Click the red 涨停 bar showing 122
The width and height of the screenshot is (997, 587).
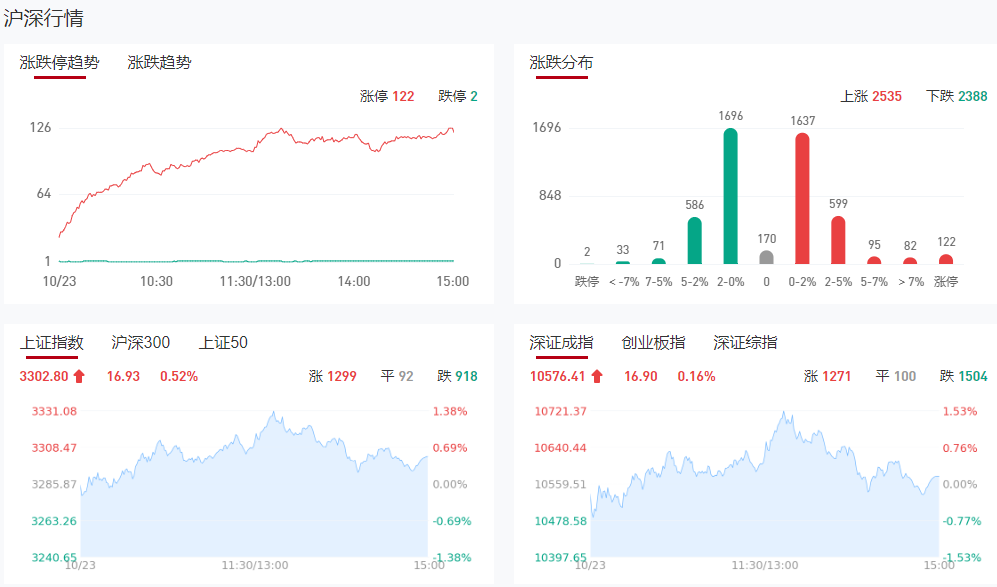pos(946,259)
